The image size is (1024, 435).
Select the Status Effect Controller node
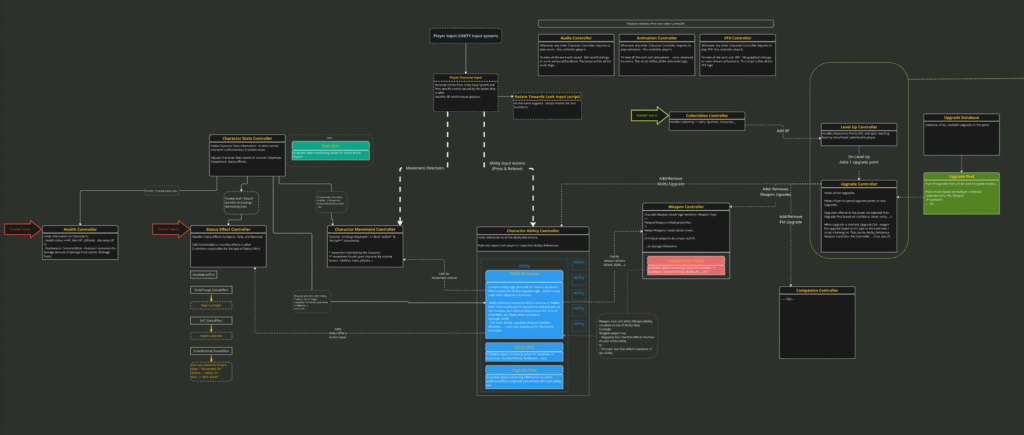[228, 246]
